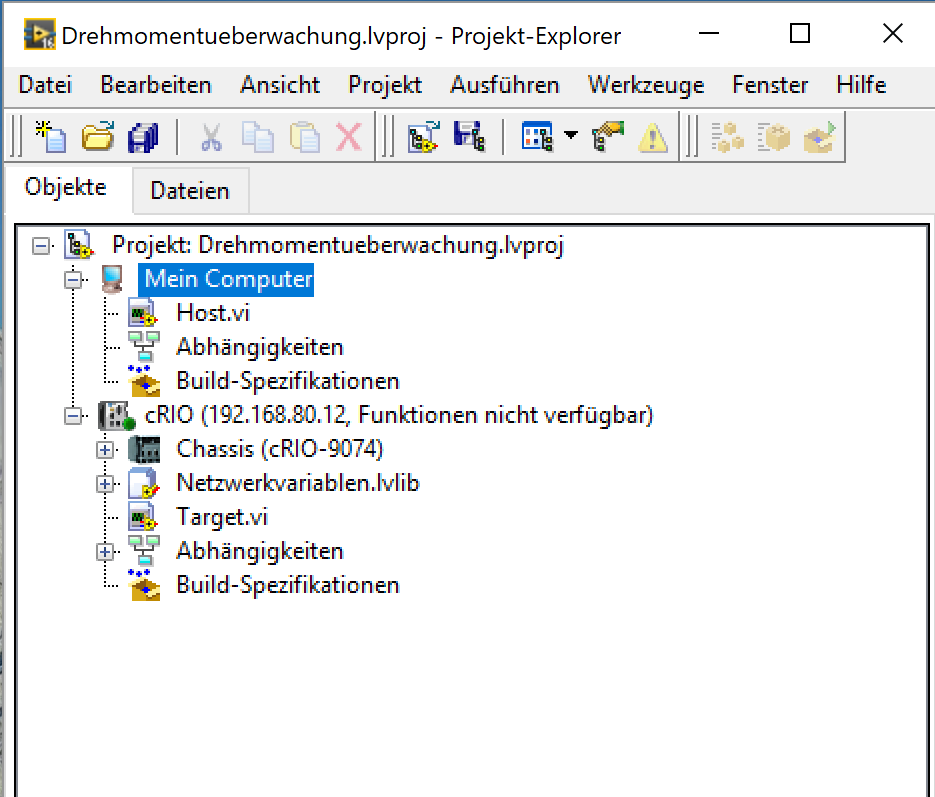Click the Netzwerkvariablen library icon
935x797 pixels.
(x=144, y=483)
